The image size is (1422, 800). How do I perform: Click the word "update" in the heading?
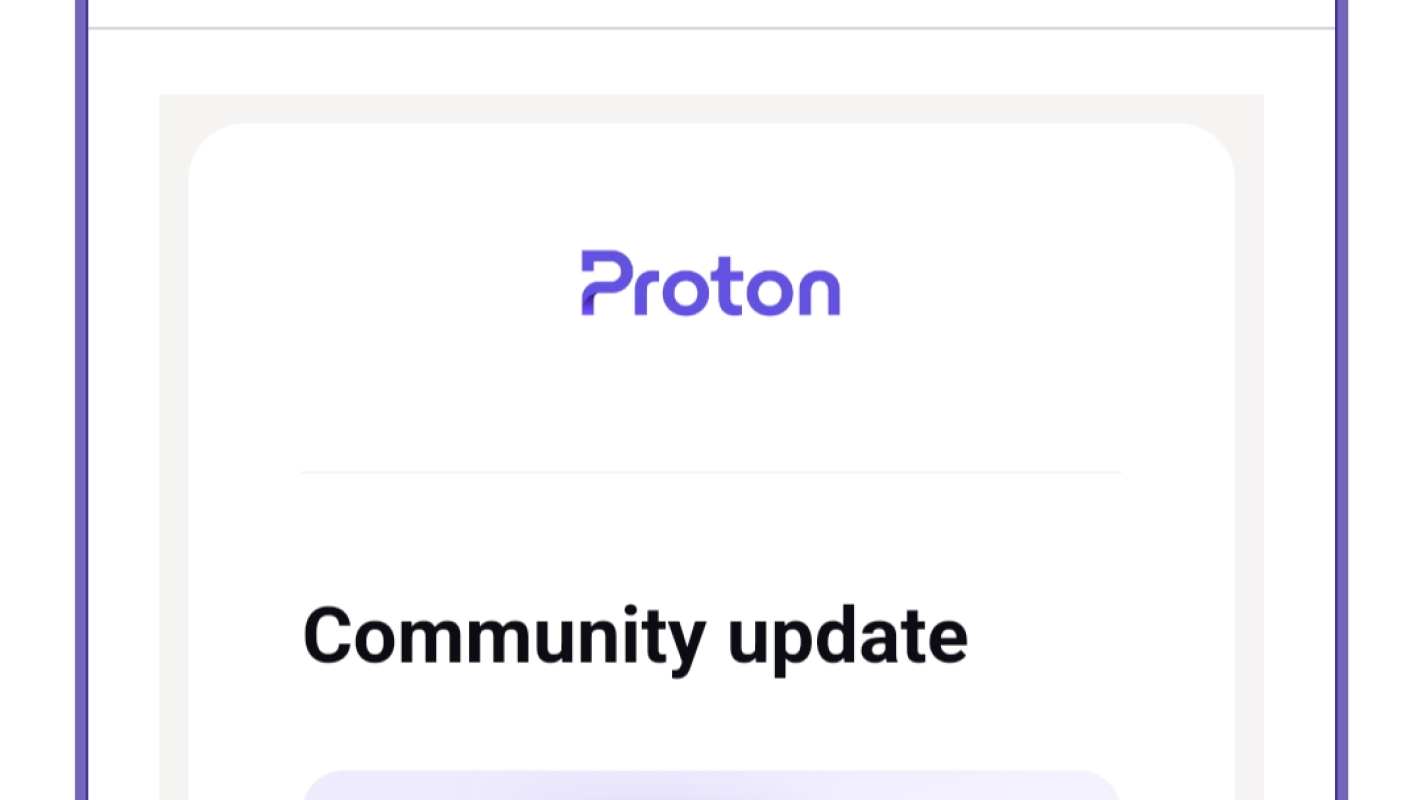point(846,636)
